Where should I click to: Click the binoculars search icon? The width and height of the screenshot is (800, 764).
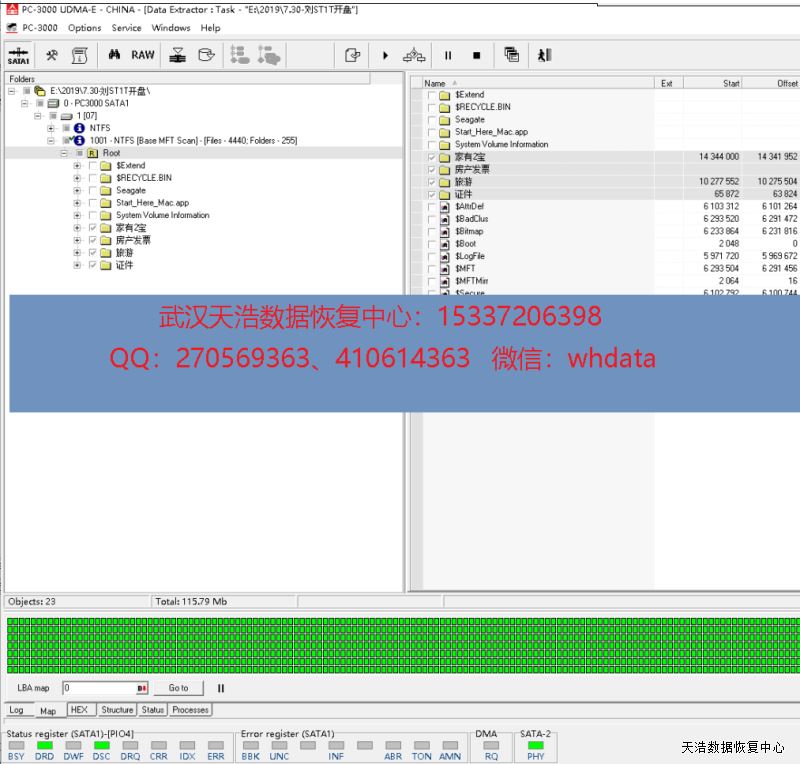(x=115, y=55)
